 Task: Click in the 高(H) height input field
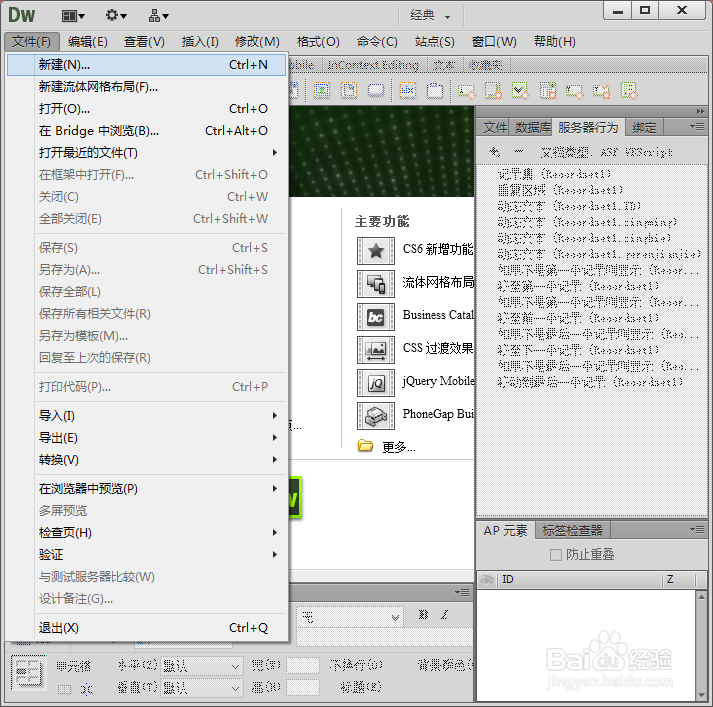tap(302, 687)
